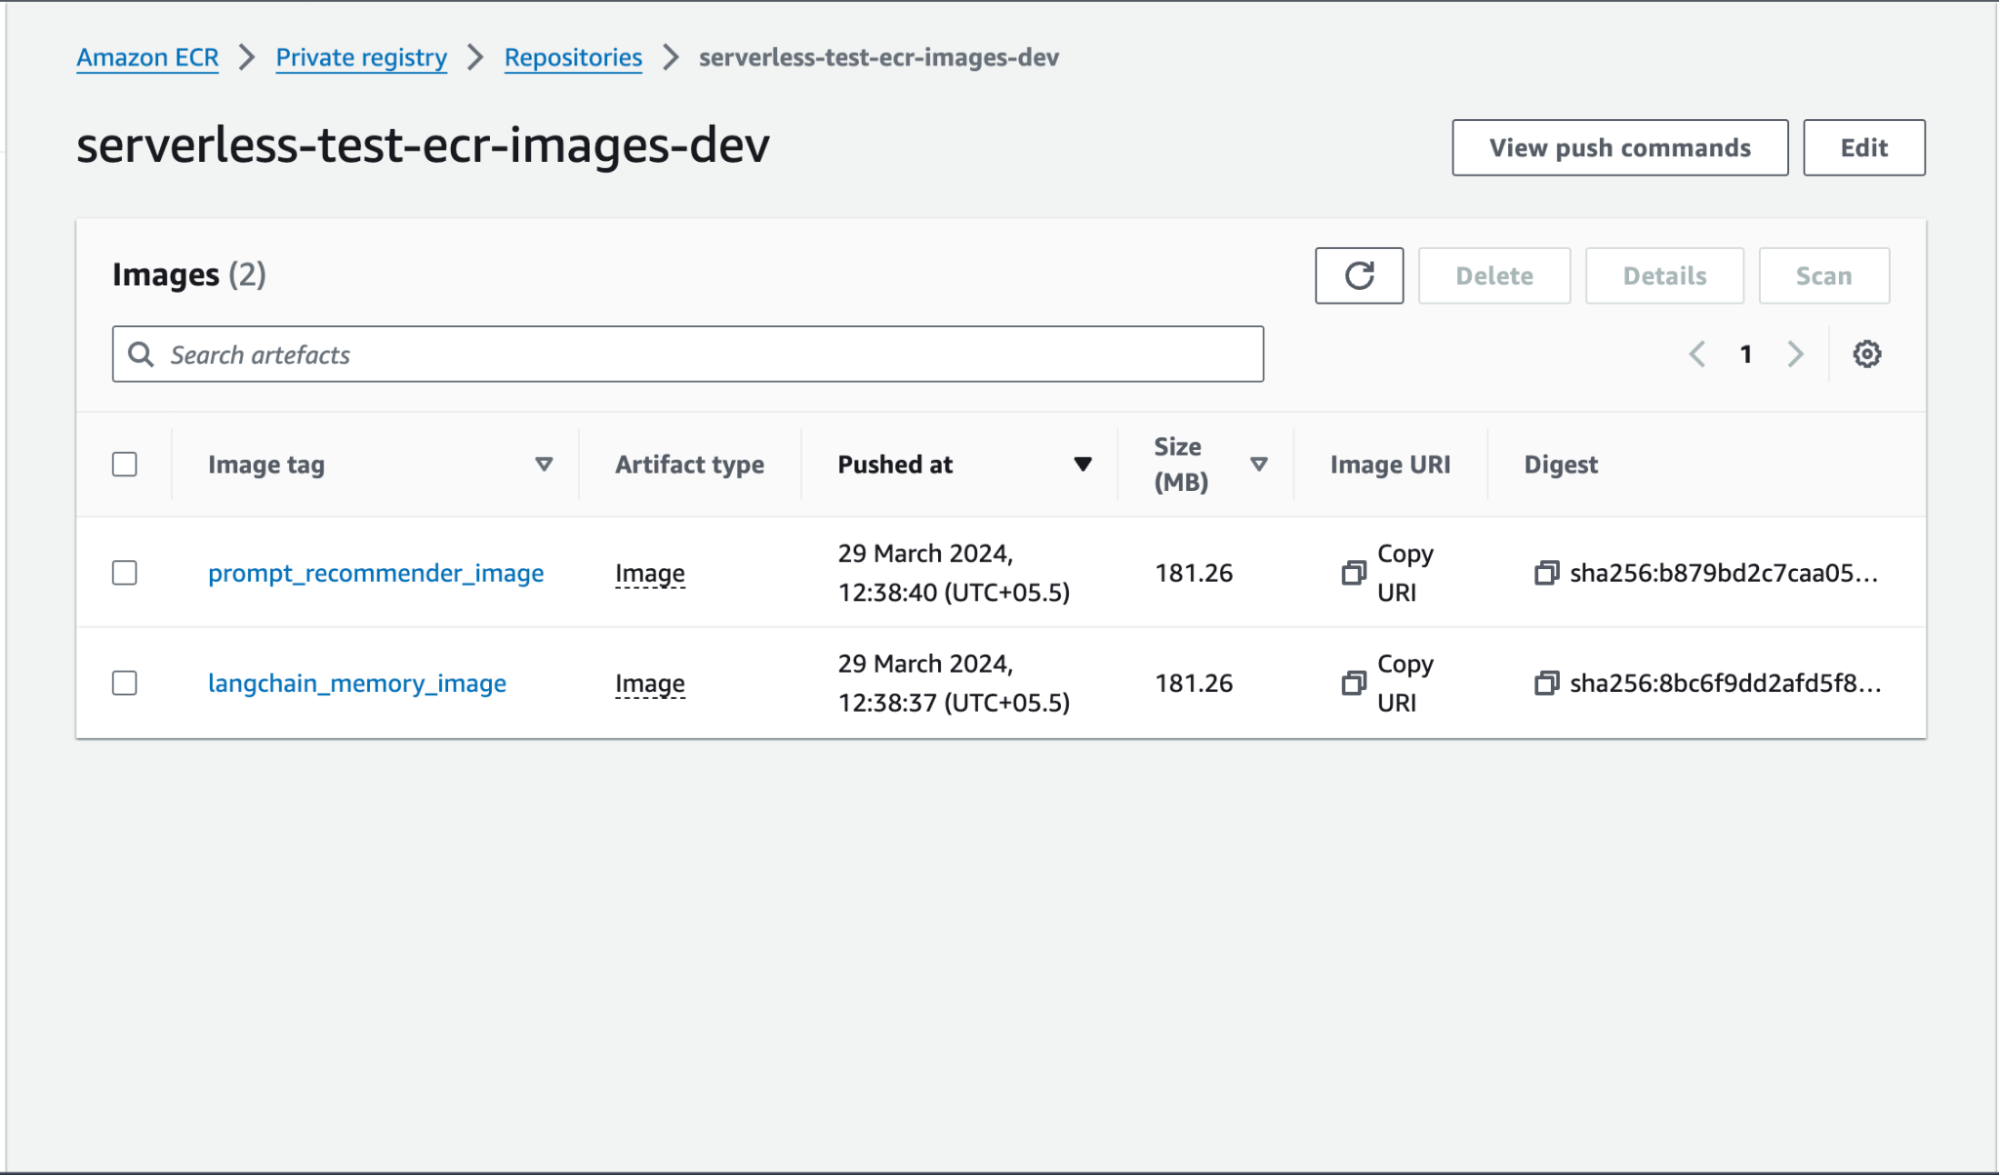Click the Edit repository button
The image size is (1999, 1176).
point(1863,148)
